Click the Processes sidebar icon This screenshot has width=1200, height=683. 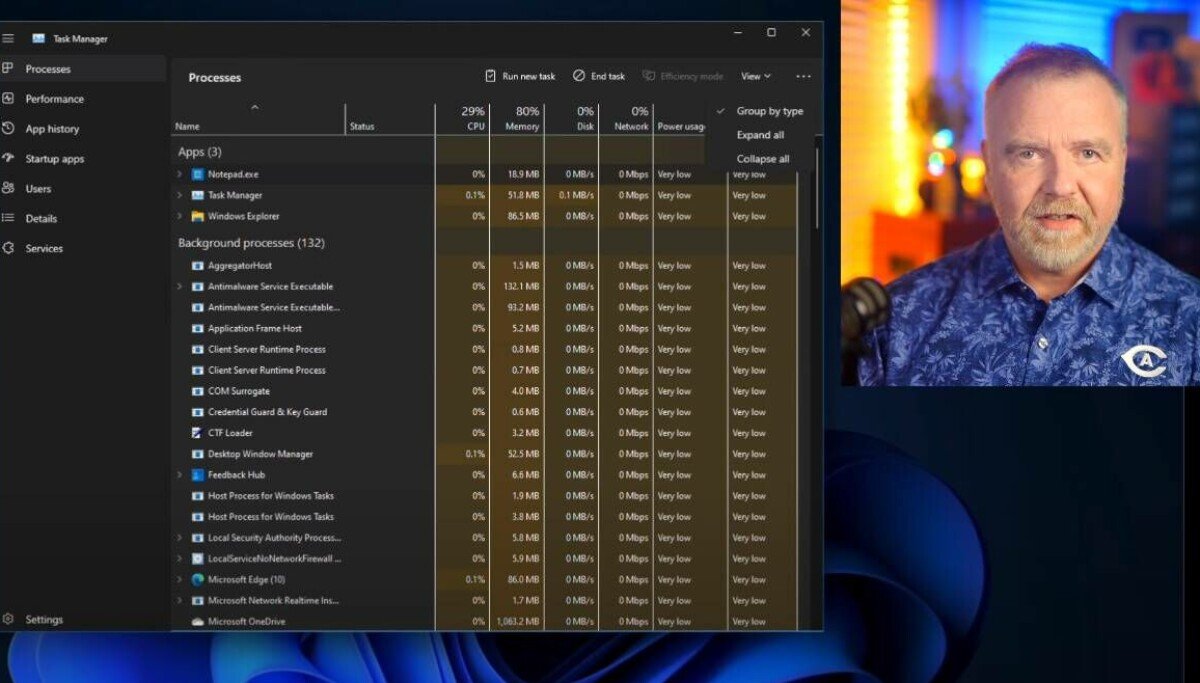[8, 69]
